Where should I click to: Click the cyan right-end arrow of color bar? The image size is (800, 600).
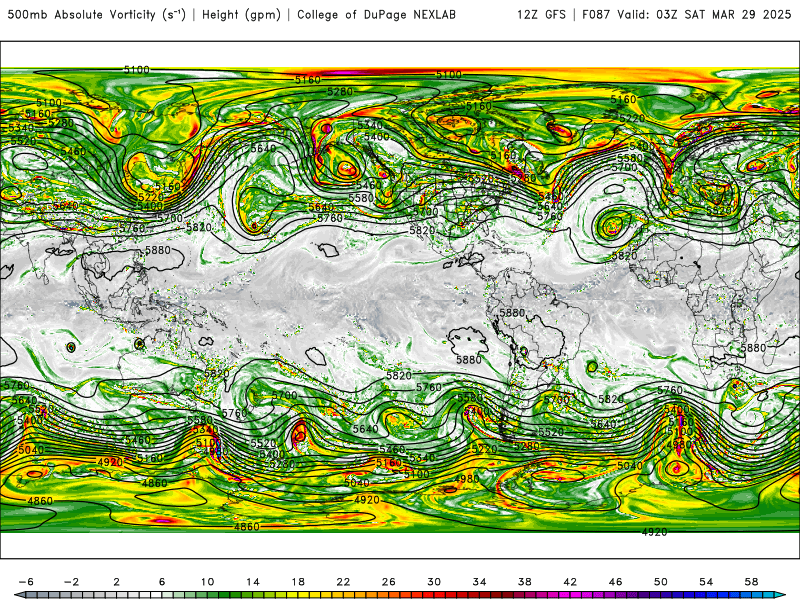tap(782, 595)
